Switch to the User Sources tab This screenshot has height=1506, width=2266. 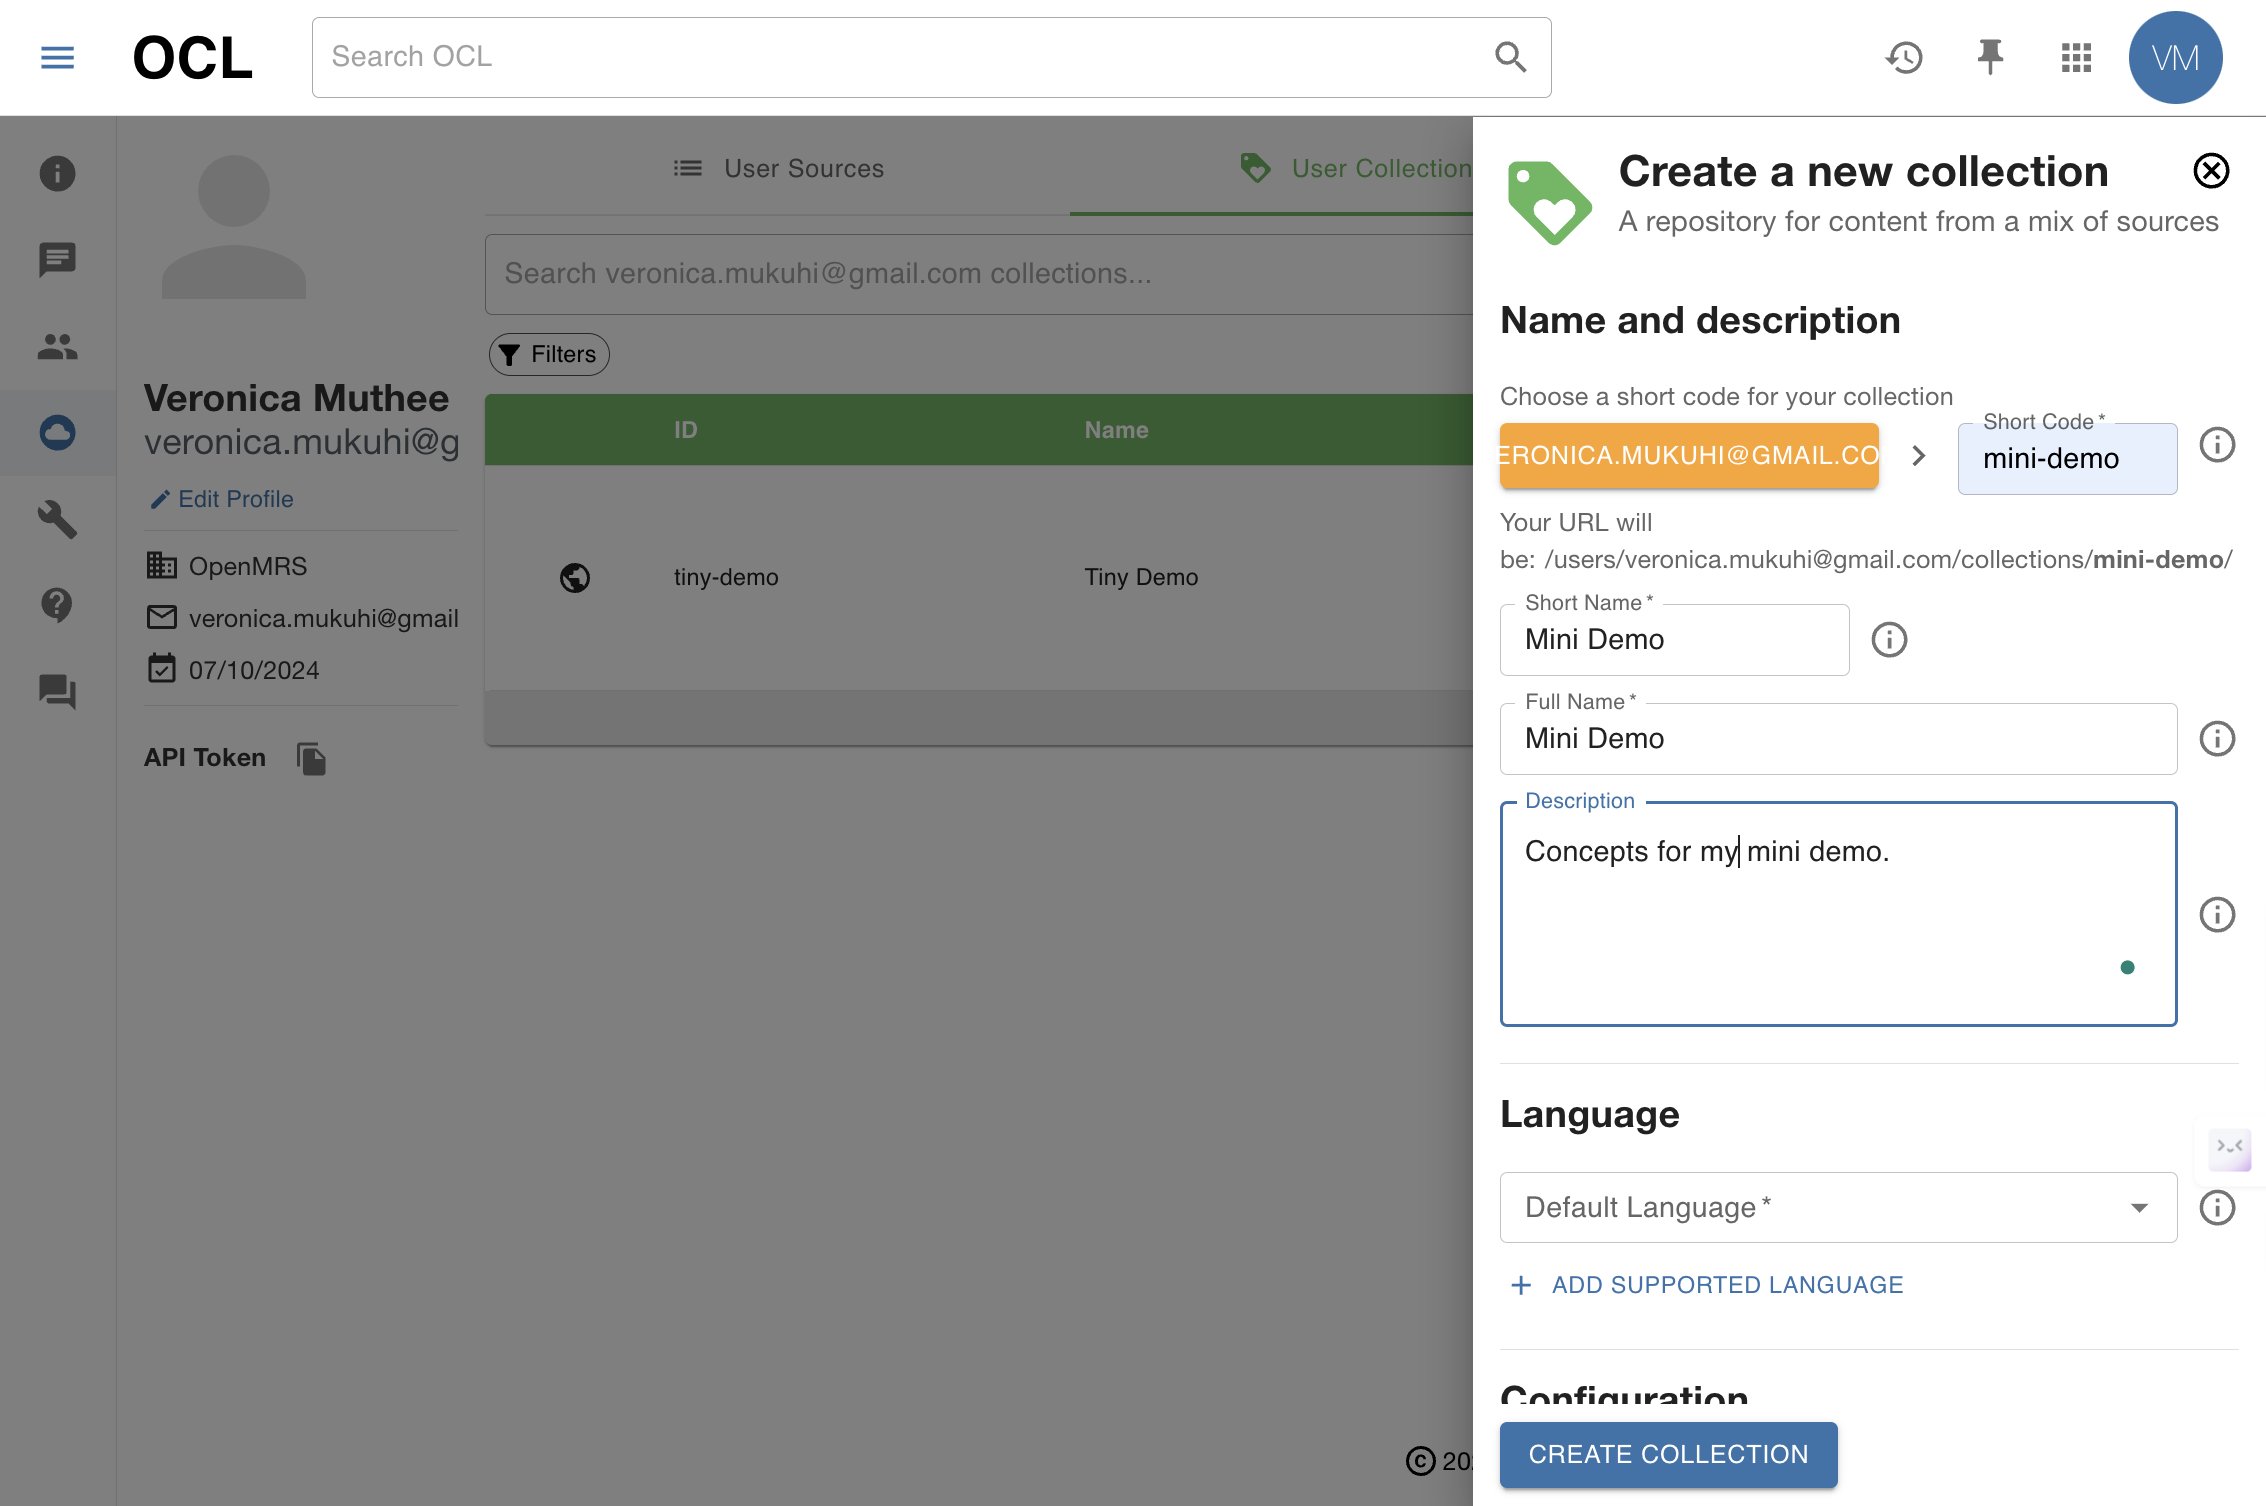(x=778, y=168)
